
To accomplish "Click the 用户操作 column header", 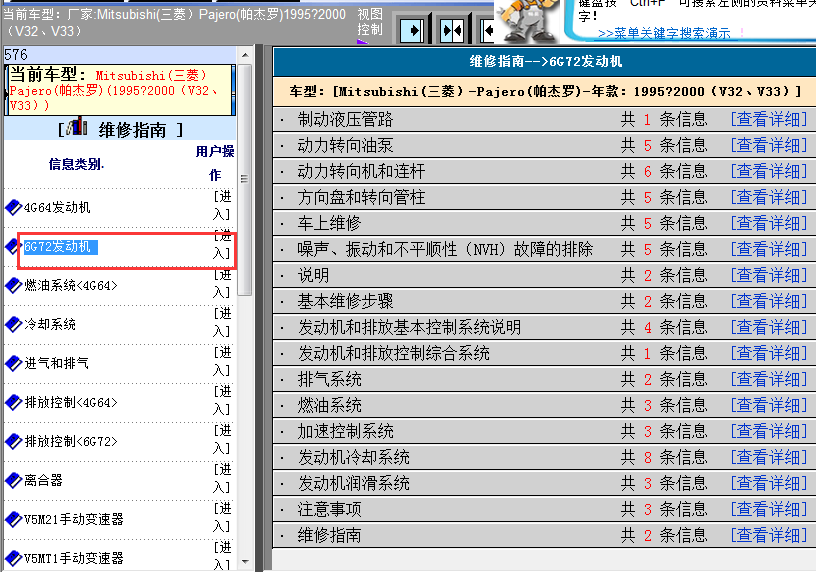I will click(215, 163).
